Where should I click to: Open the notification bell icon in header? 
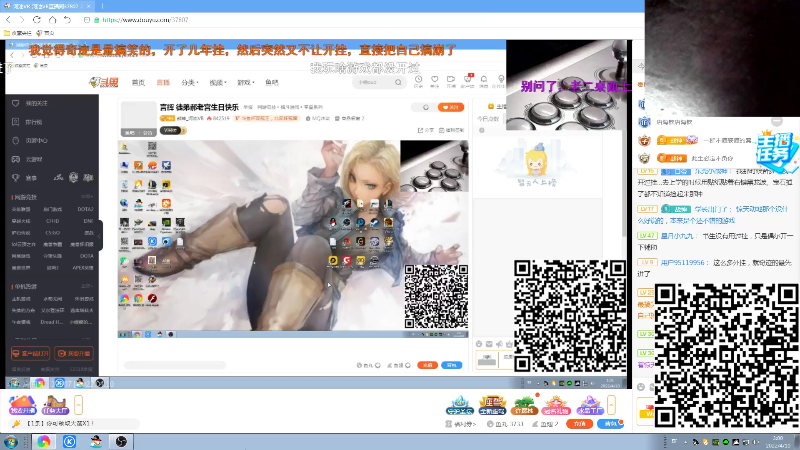(484, 81)
